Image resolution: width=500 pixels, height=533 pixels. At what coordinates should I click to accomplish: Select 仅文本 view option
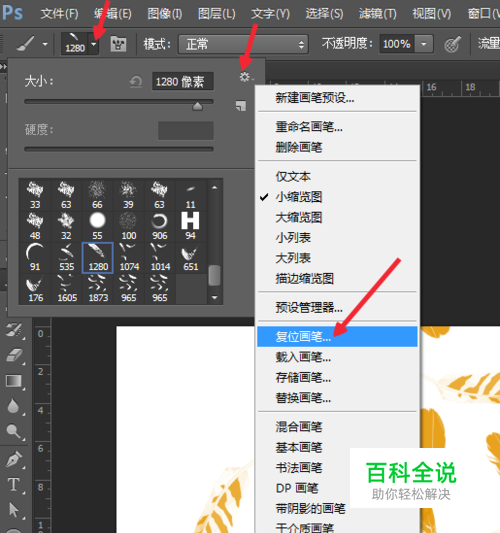click(x=338, y=177)
